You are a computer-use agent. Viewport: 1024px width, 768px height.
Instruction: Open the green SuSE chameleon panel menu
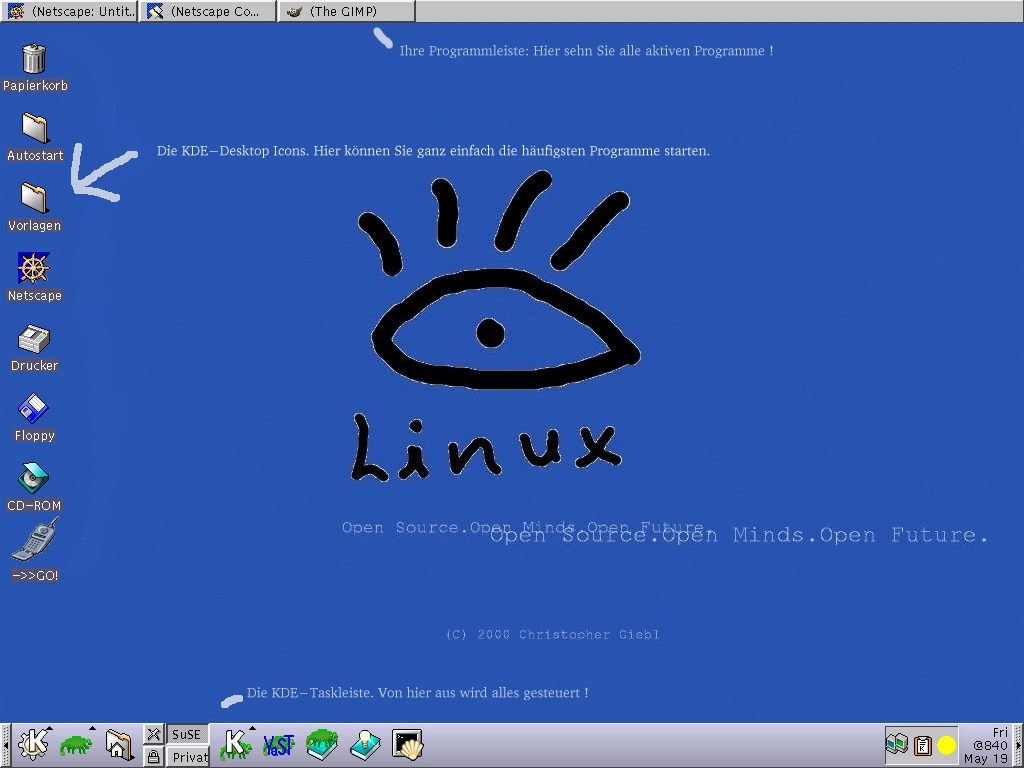pyautogui.click(x=76, y=744)
